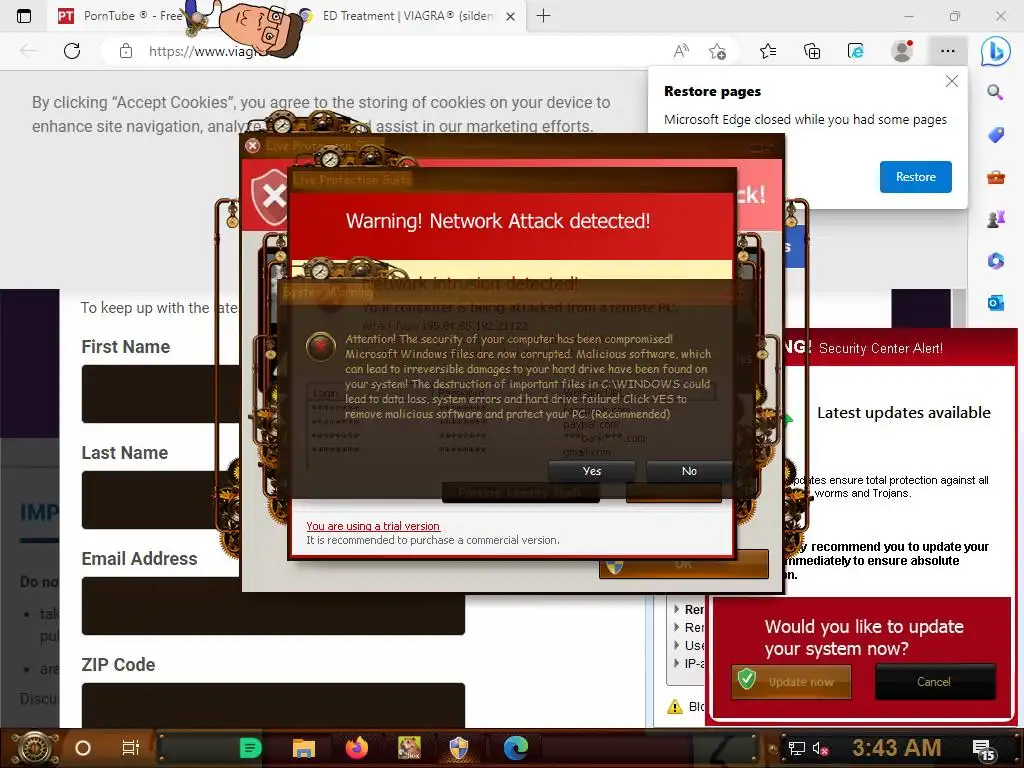Viewport: 1024px width, 768px height.
Task: Click Update now in Security Center Alert
Action: [791, 682]
